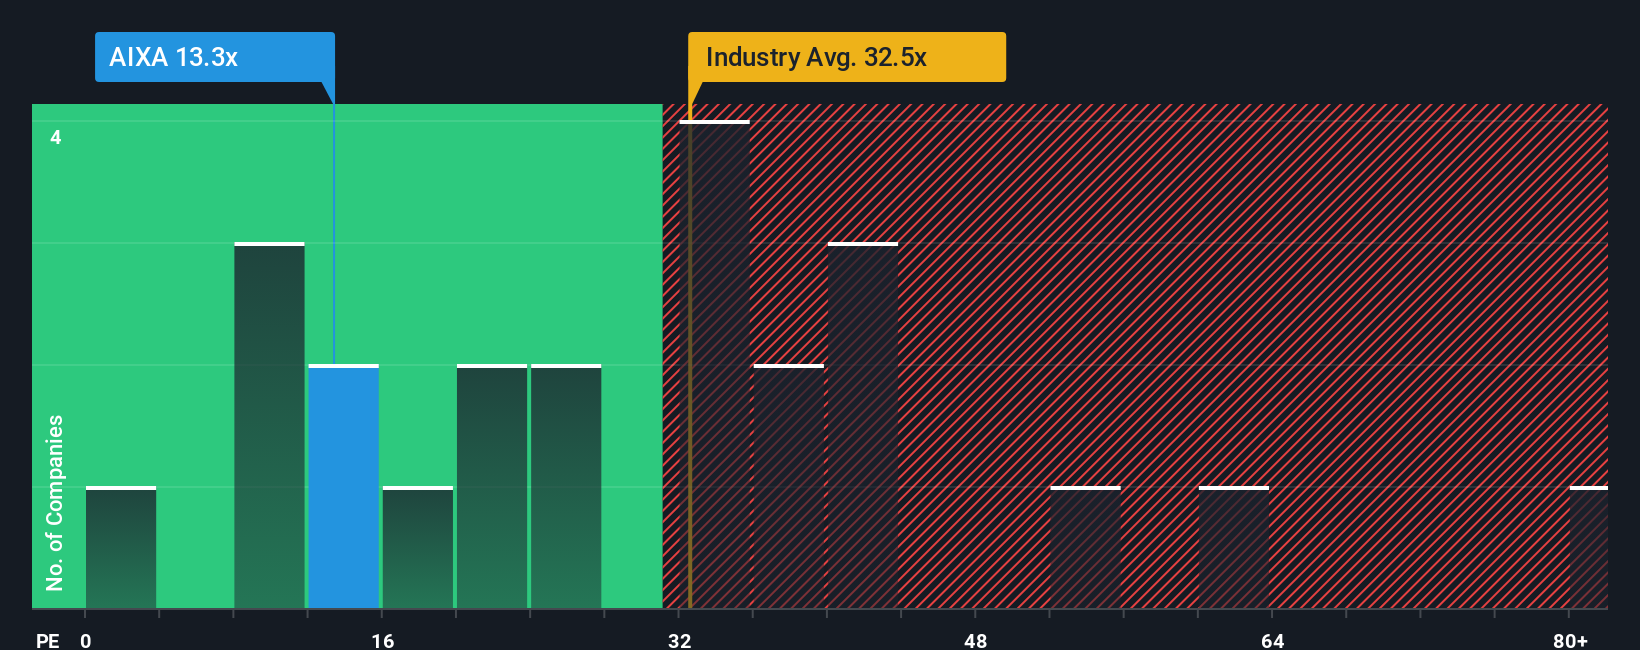1640x650 pixels.
Task: Click the AIXA 13.3x label
Action: [x=214, y=57]
